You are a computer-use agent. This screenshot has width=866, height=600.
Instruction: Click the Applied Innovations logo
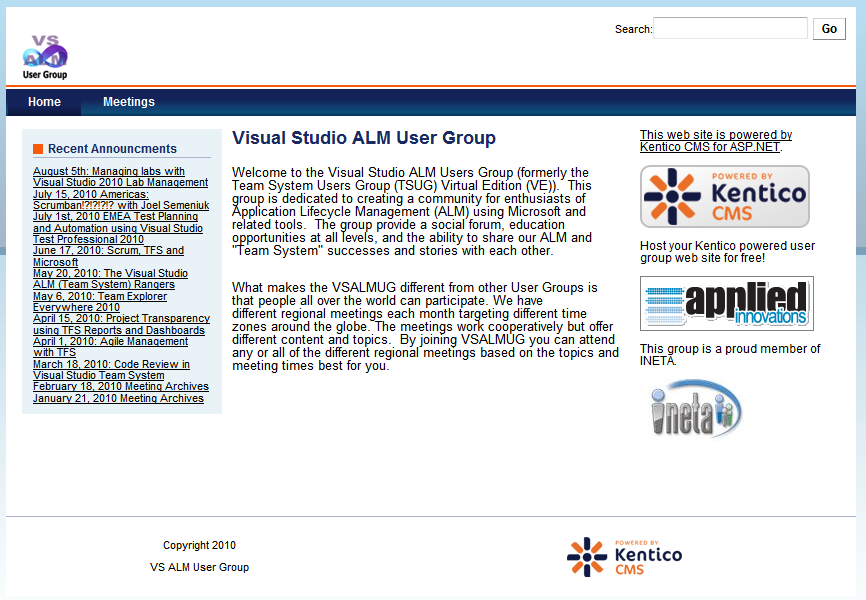click(x=727, y=303)
